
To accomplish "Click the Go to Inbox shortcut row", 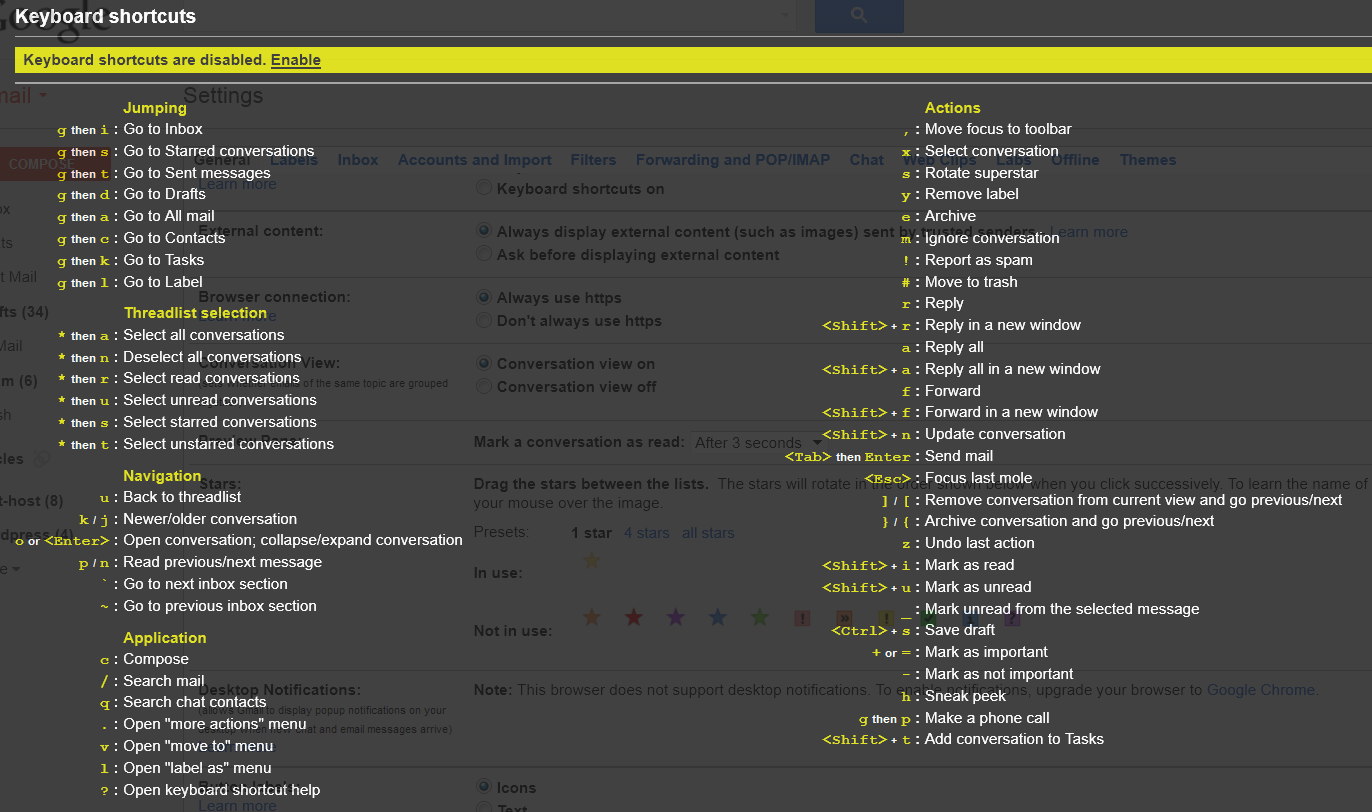I will coord(163,129).
